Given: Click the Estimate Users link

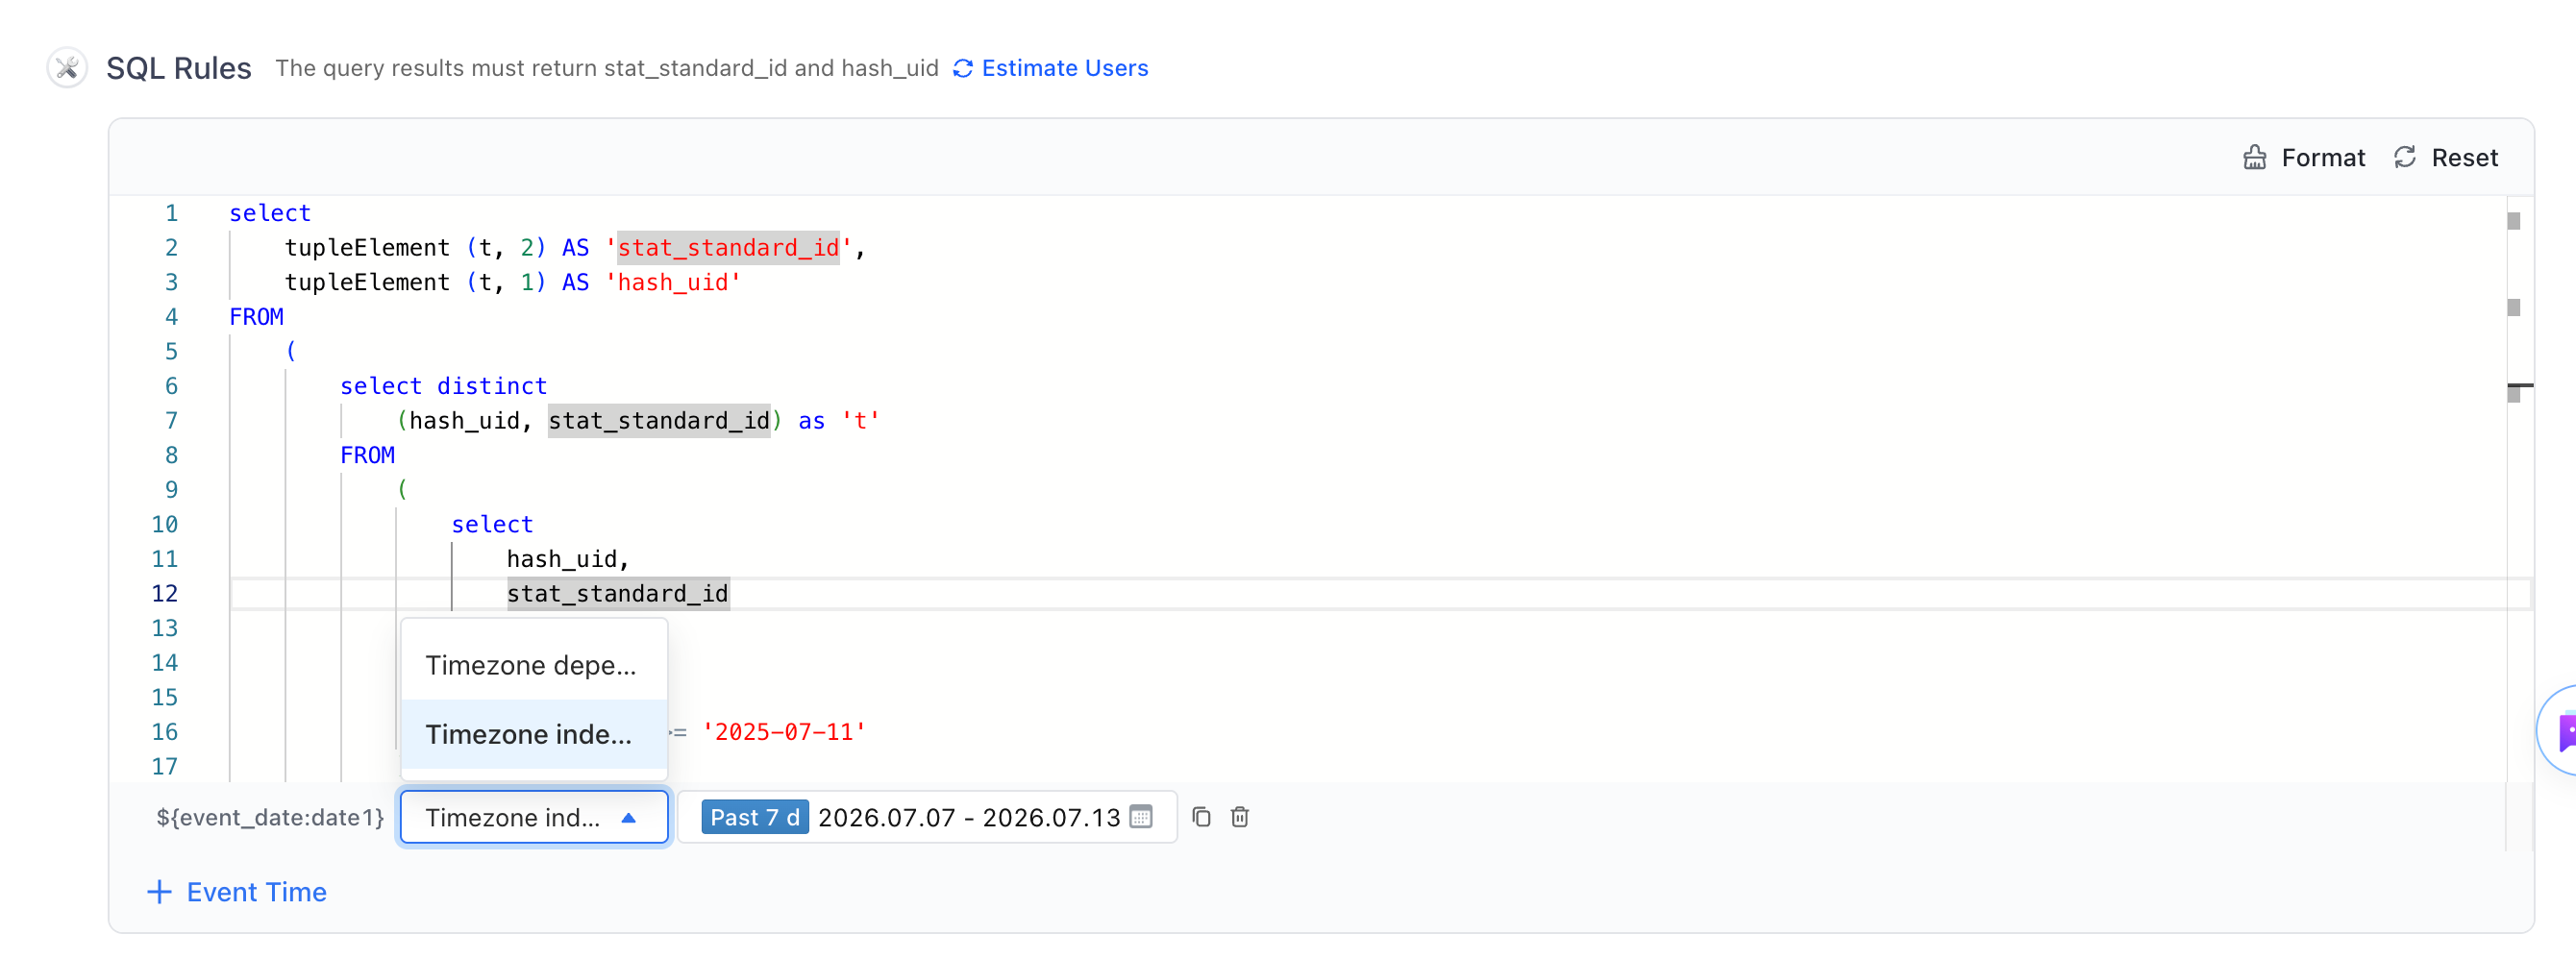Looking at the screenshot, I should click(1064, 68).
